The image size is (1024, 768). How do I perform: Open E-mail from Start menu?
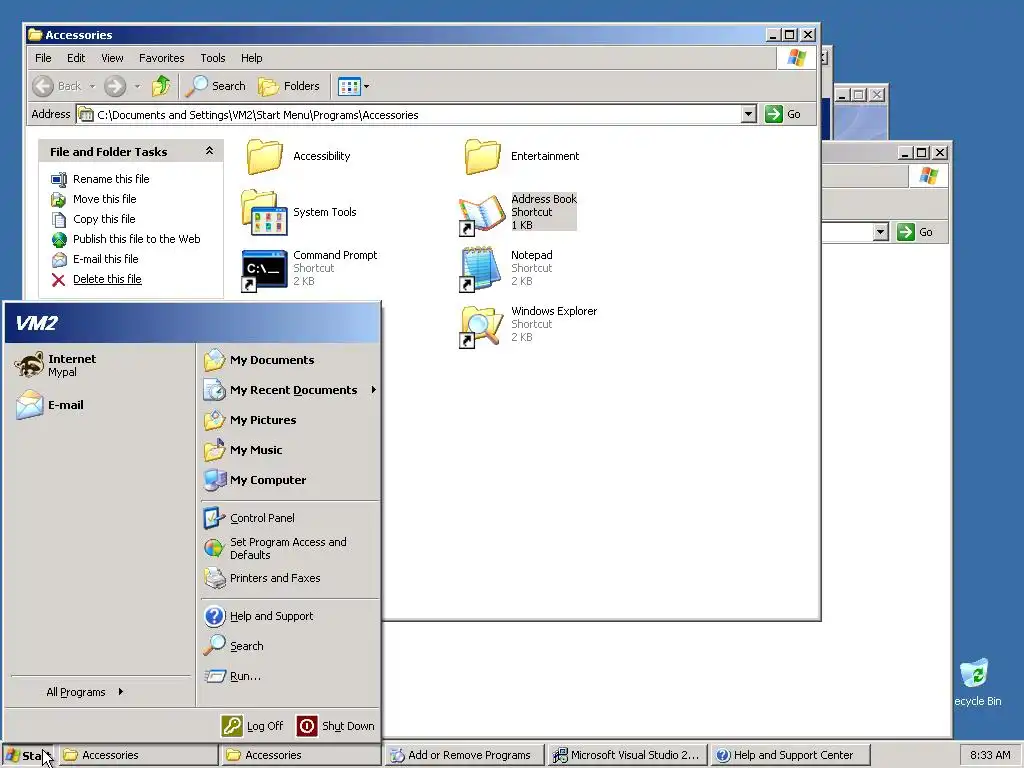click(x=100, y=405)
